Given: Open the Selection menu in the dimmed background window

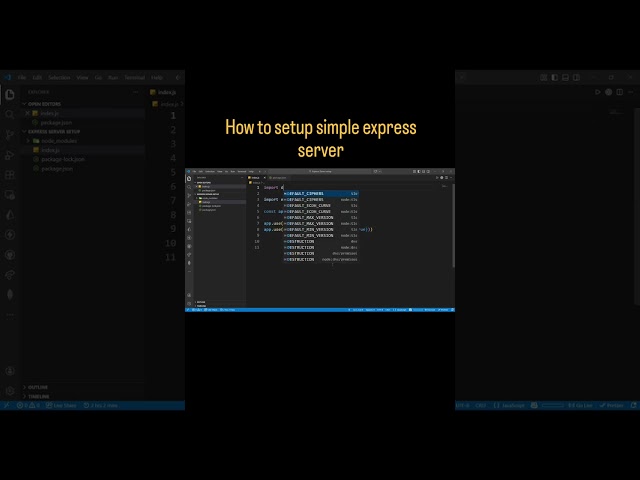Looking at the screenshot, I should point(59,77).
